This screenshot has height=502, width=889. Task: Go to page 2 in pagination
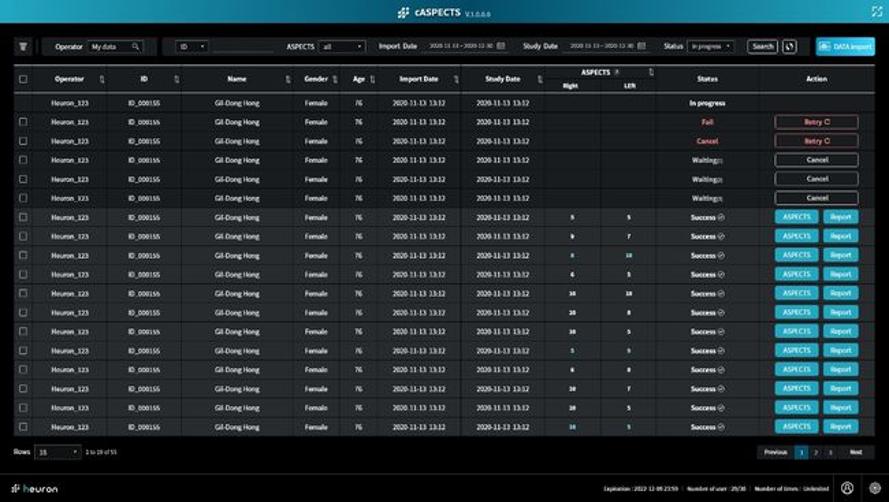click(x=816, y=452)
